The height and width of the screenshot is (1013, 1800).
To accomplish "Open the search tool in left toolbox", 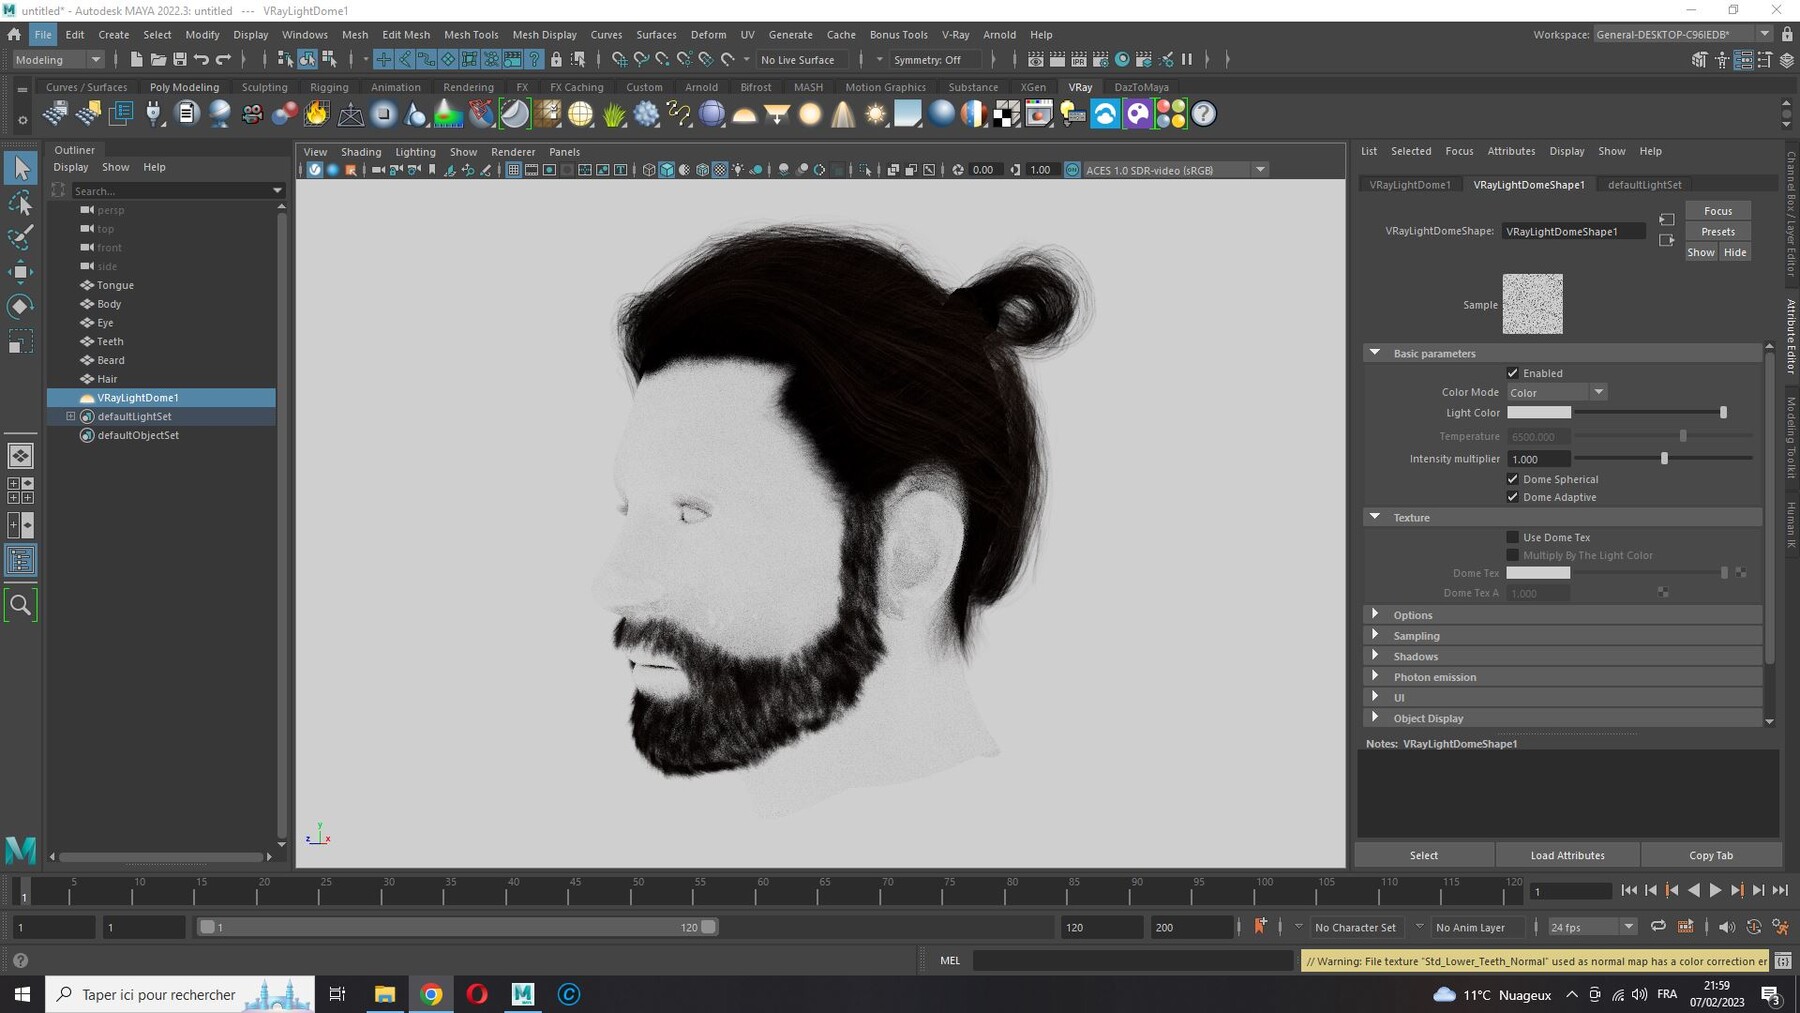I will (20, 605).
